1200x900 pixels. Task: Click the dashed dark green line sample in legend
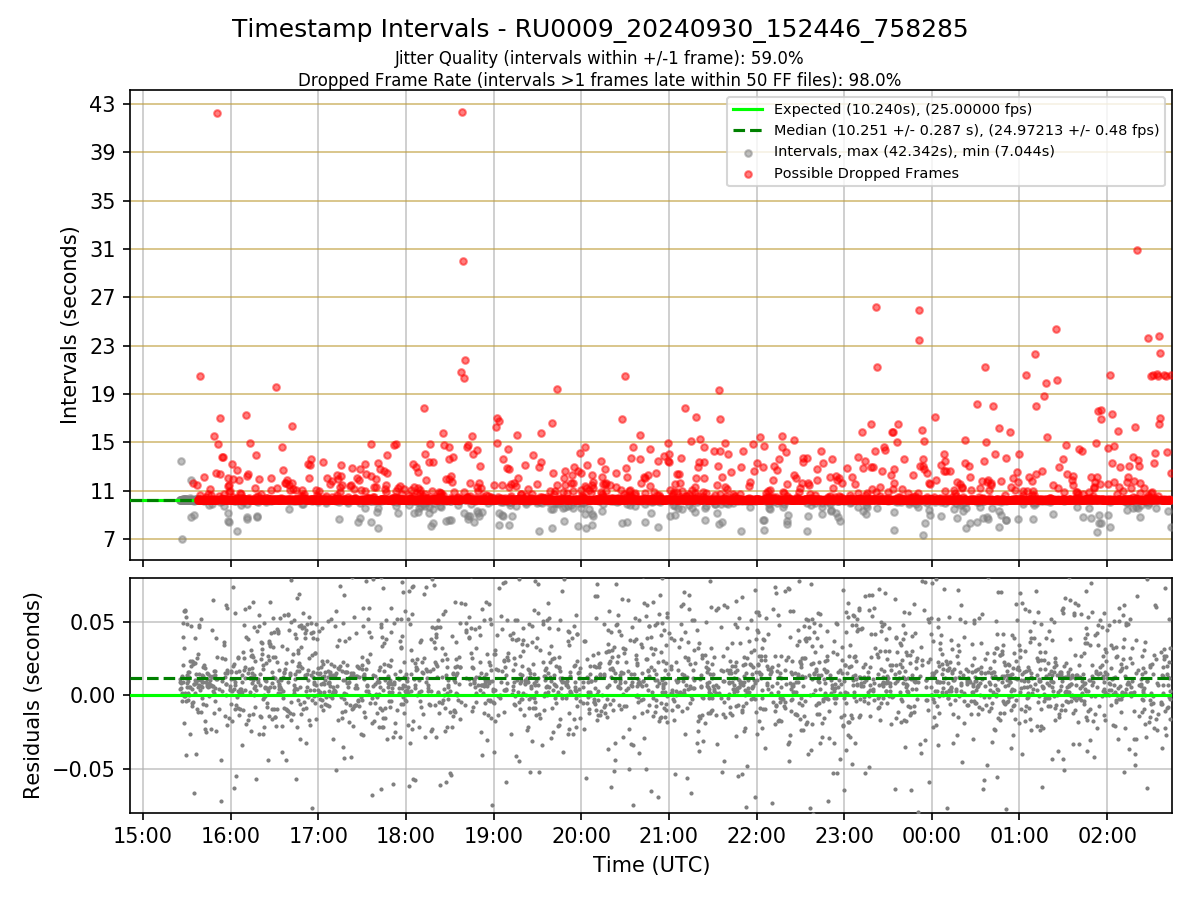pos(749,130)
